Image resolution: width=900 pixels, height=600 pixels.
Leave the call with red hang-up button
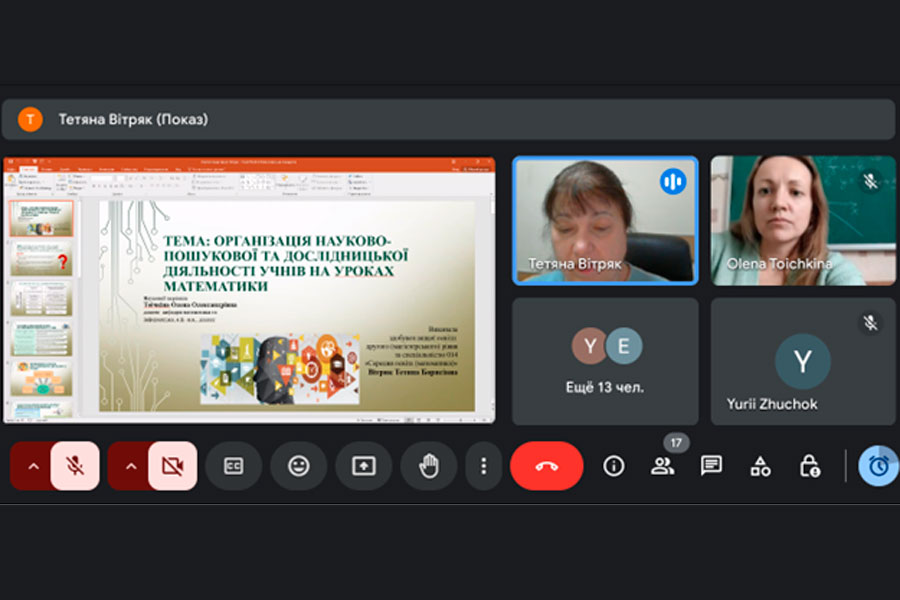coord(546,466)
